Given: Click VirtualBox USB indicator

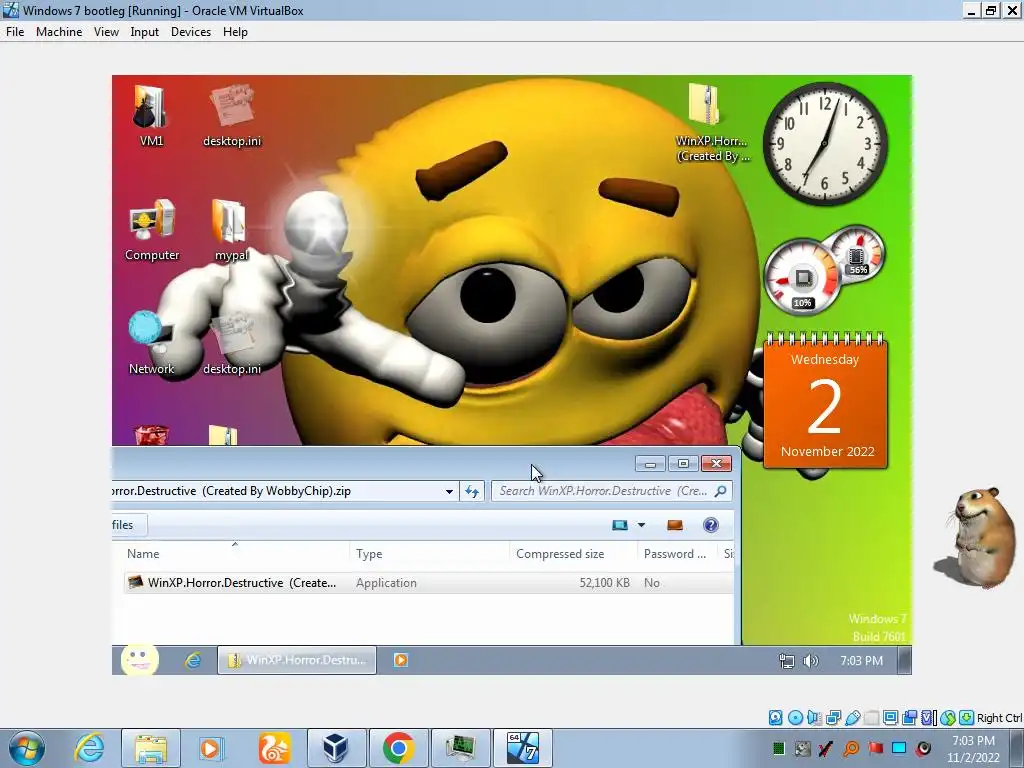Looking at the screenshot, I should (852, 718).
